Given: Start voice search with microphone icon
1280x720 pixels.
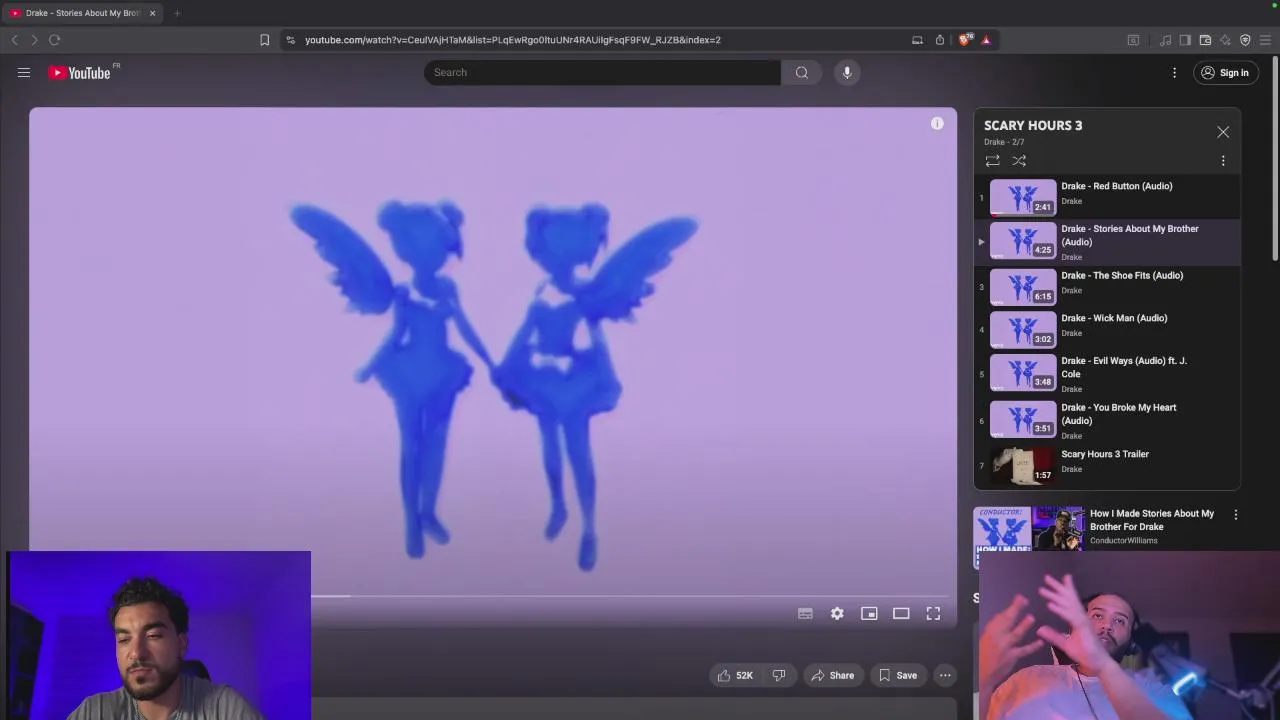Looking at the screenshot, I should point(847,72).
